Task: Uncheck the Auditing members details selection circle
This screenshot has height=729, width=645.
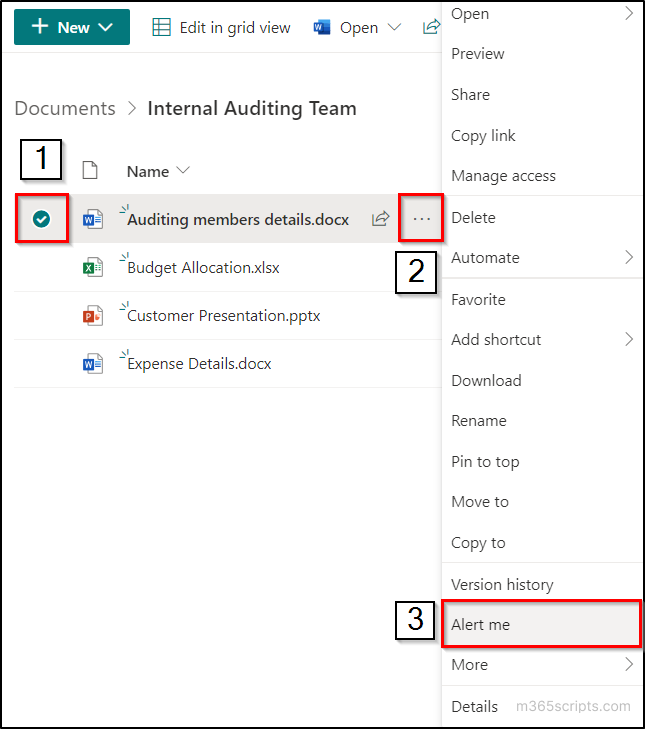Action: pos(41,219)
